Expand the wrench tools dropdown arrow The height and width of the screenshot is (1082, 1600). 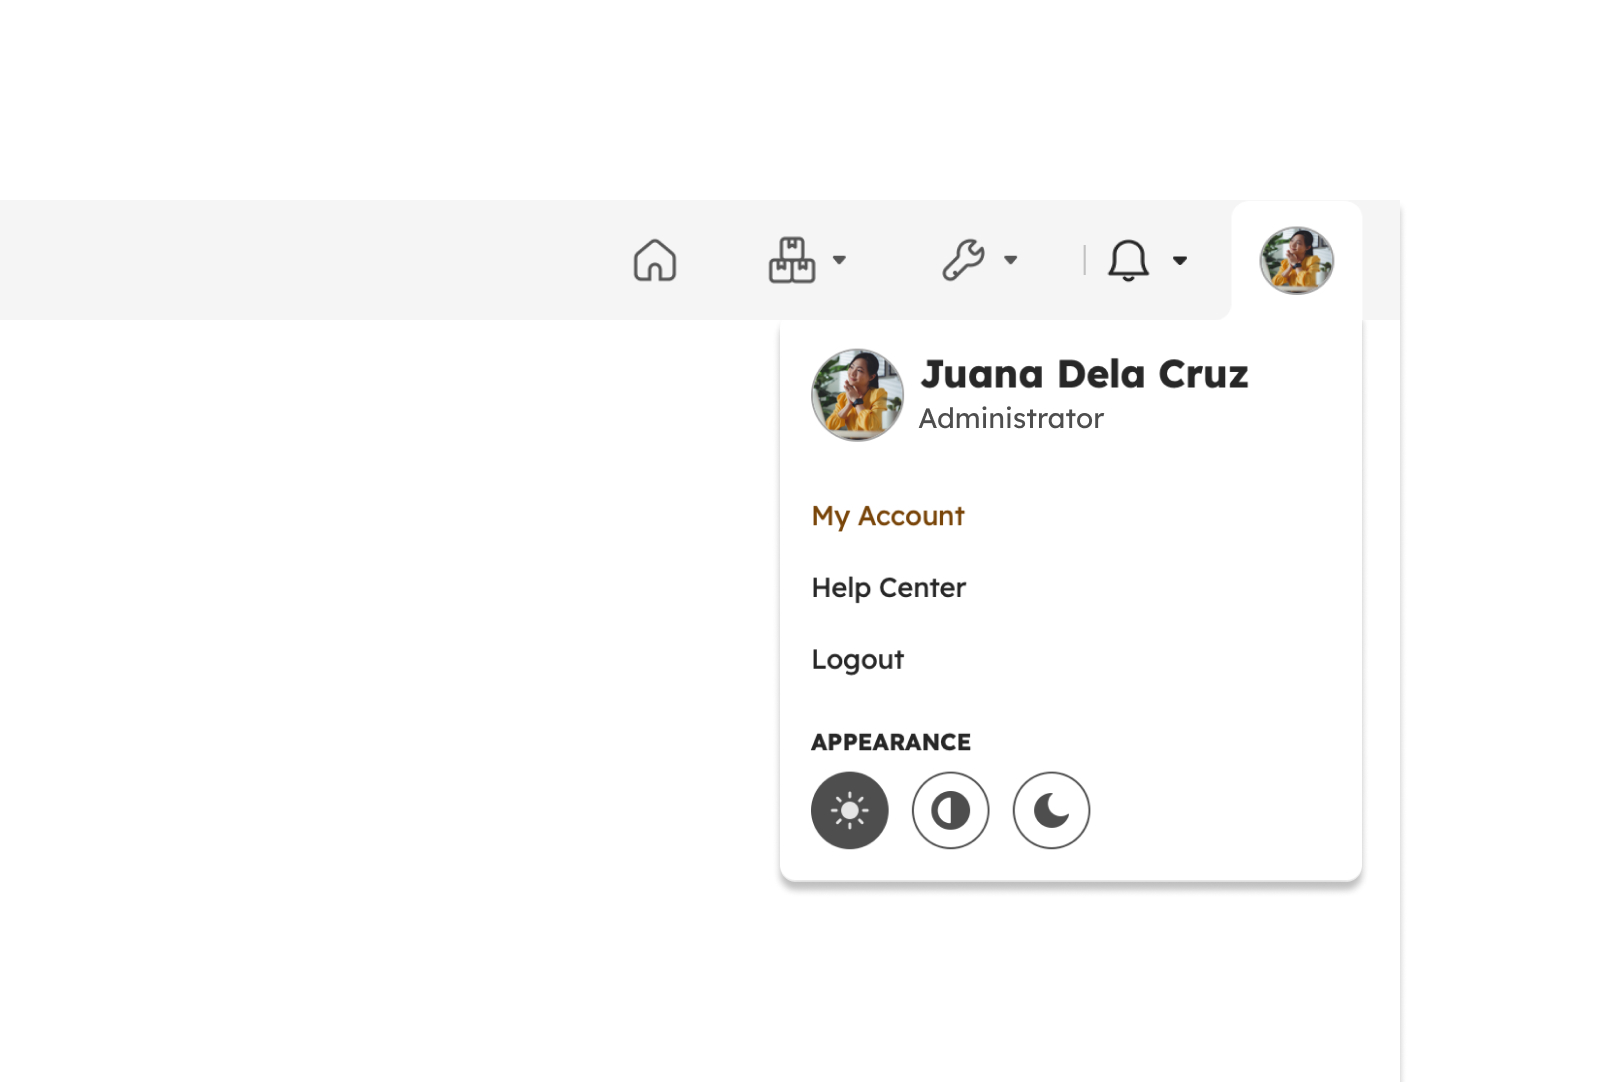pos(1011,260)
